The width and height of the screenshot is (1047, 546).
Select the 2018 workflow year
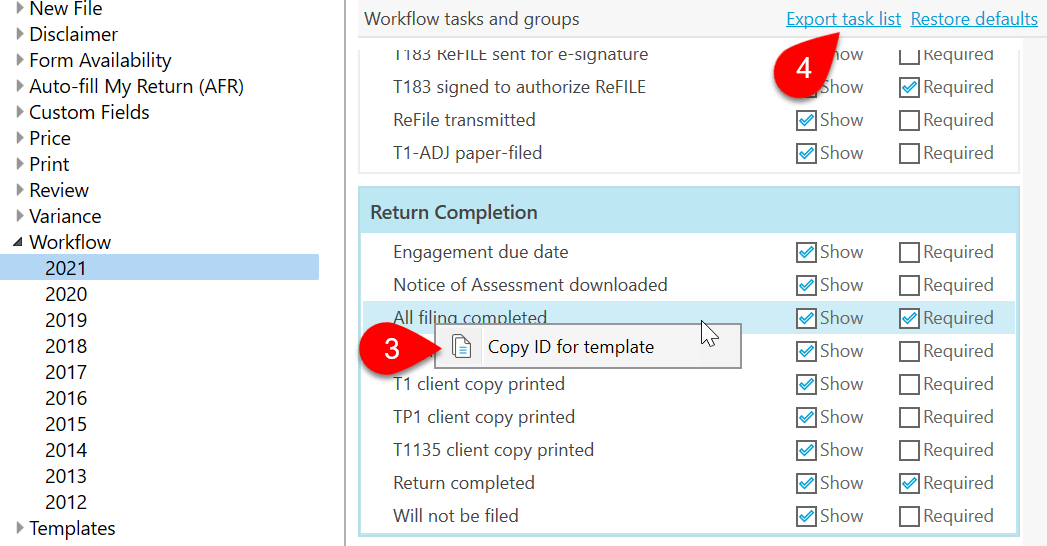pos(66,346)
